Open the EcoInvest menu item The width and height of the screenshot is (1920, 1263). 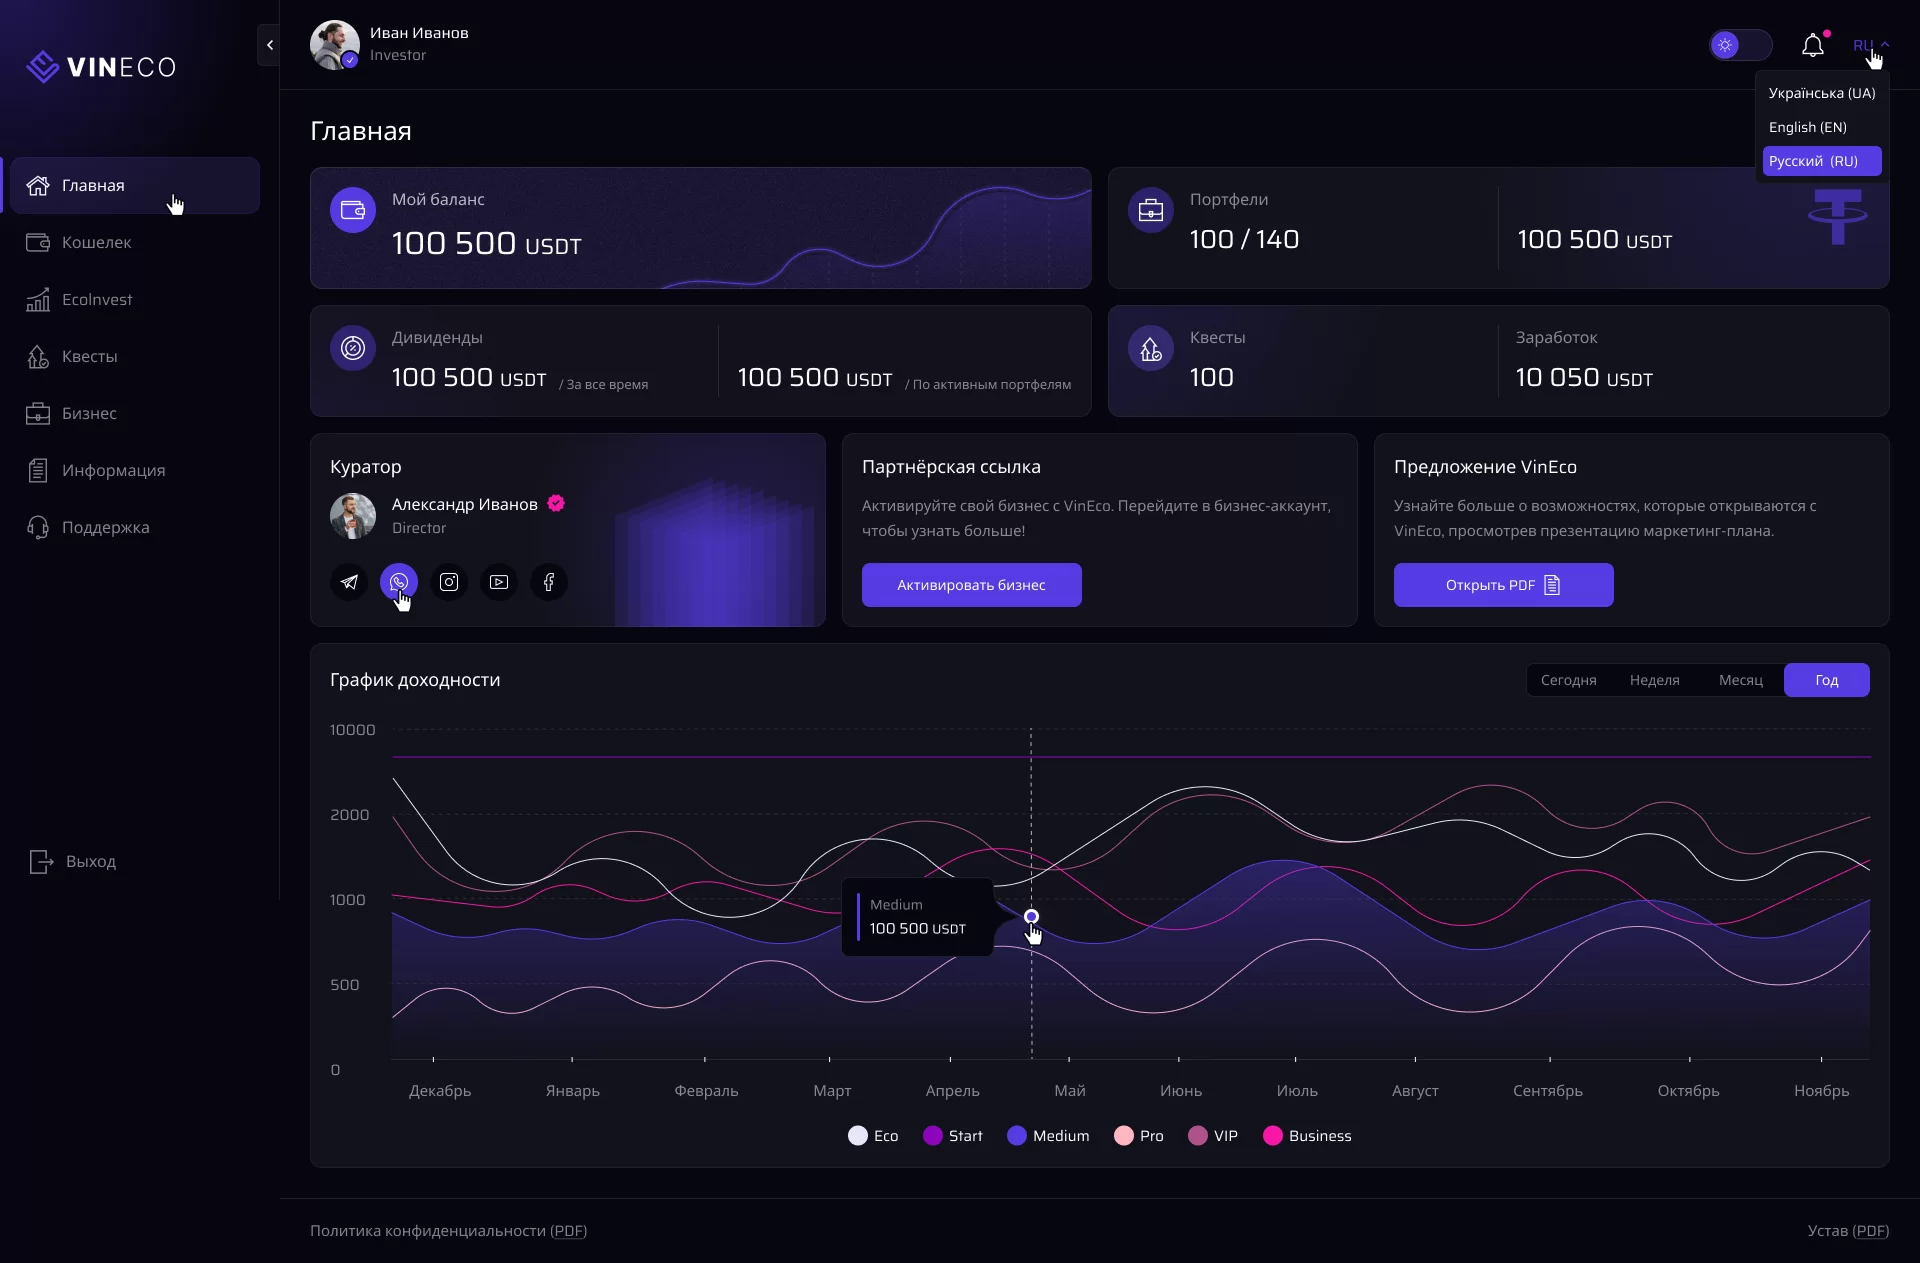point(96,299)
